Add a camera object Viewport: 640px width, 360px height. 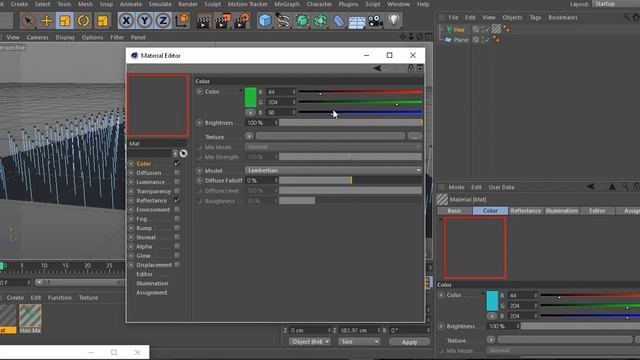point(376,20)
